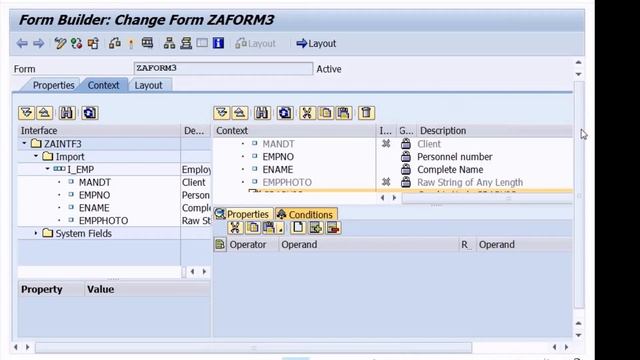The width and height of the screenshot is (640, 360).
Task: Click lock icon on Complete Name row
Action: tap(406, 169)
